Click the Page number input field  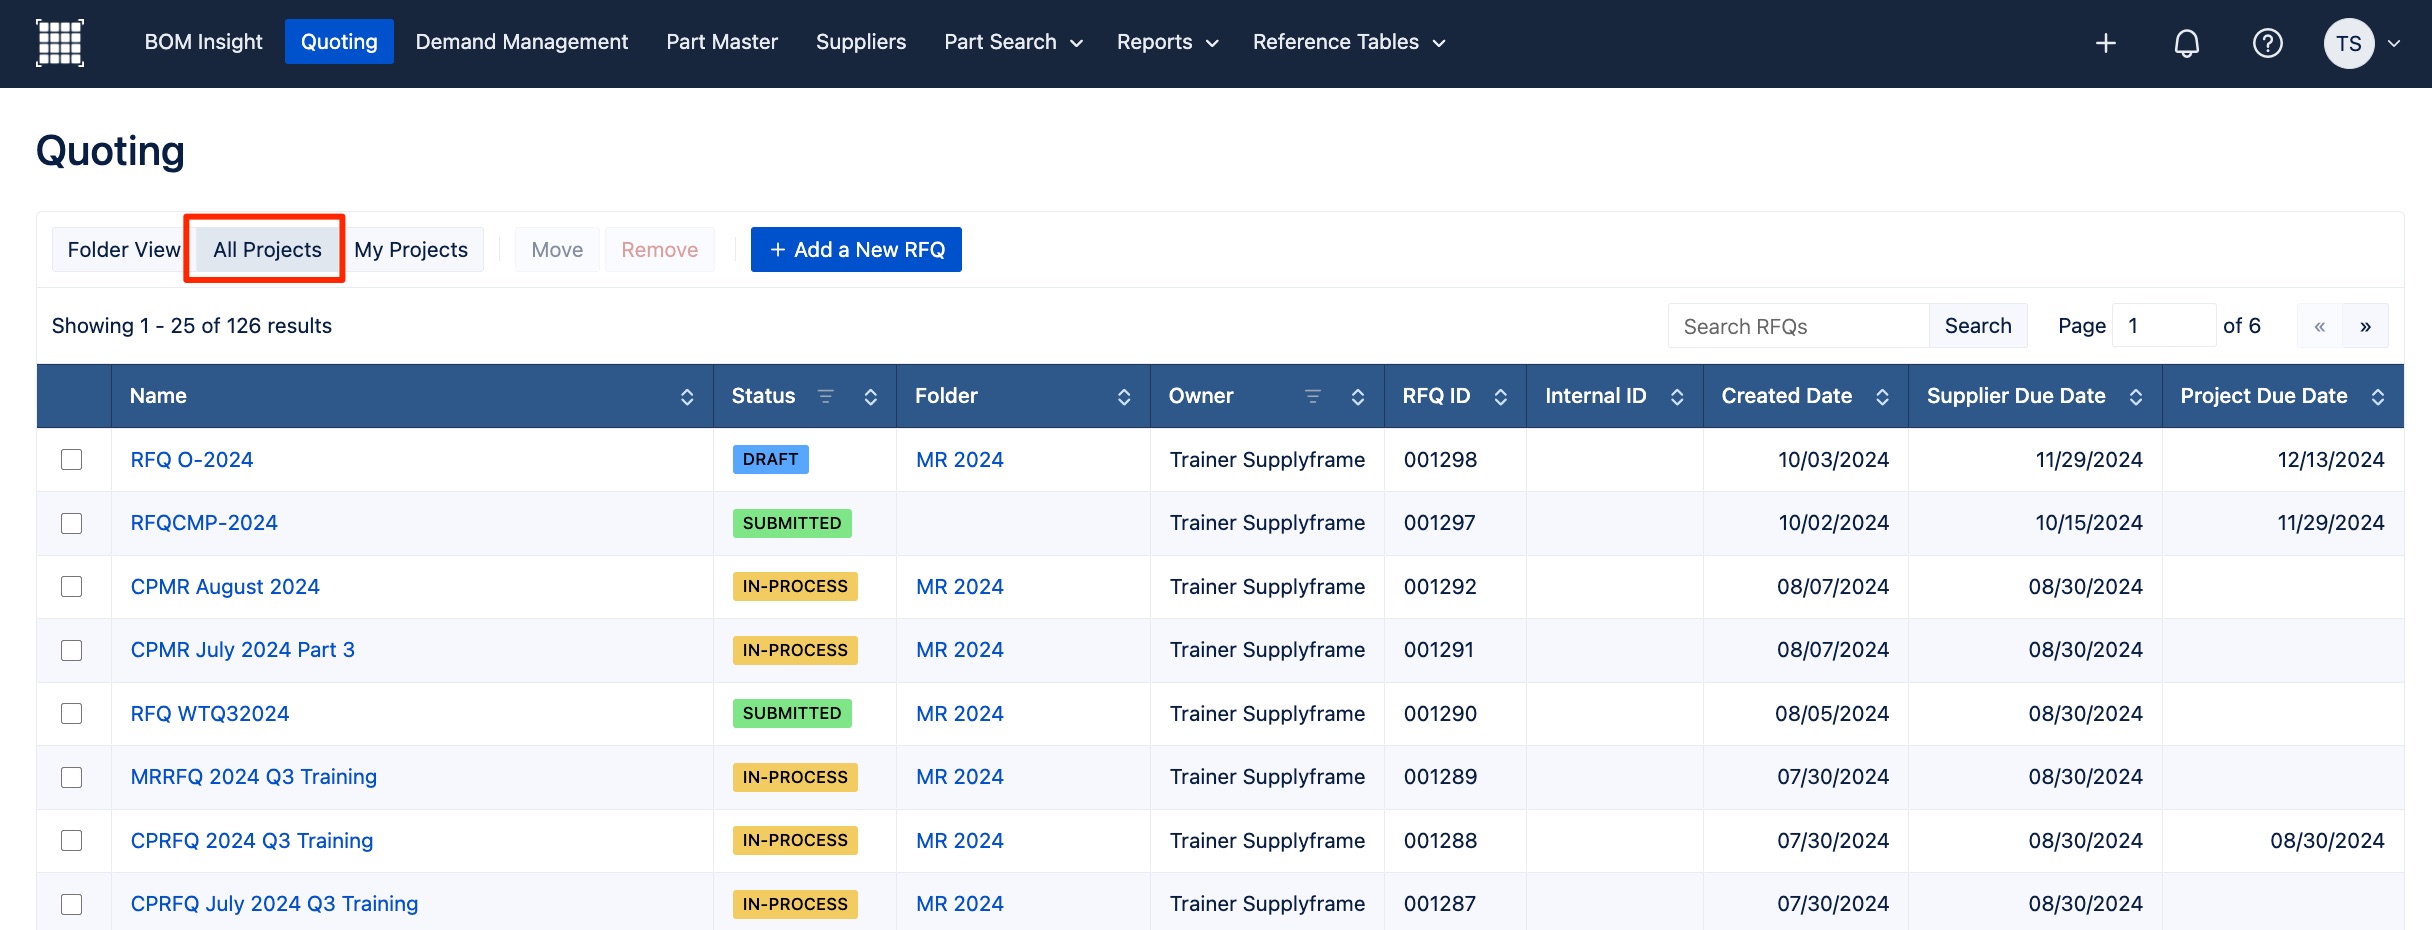[x=2164, y=326]
